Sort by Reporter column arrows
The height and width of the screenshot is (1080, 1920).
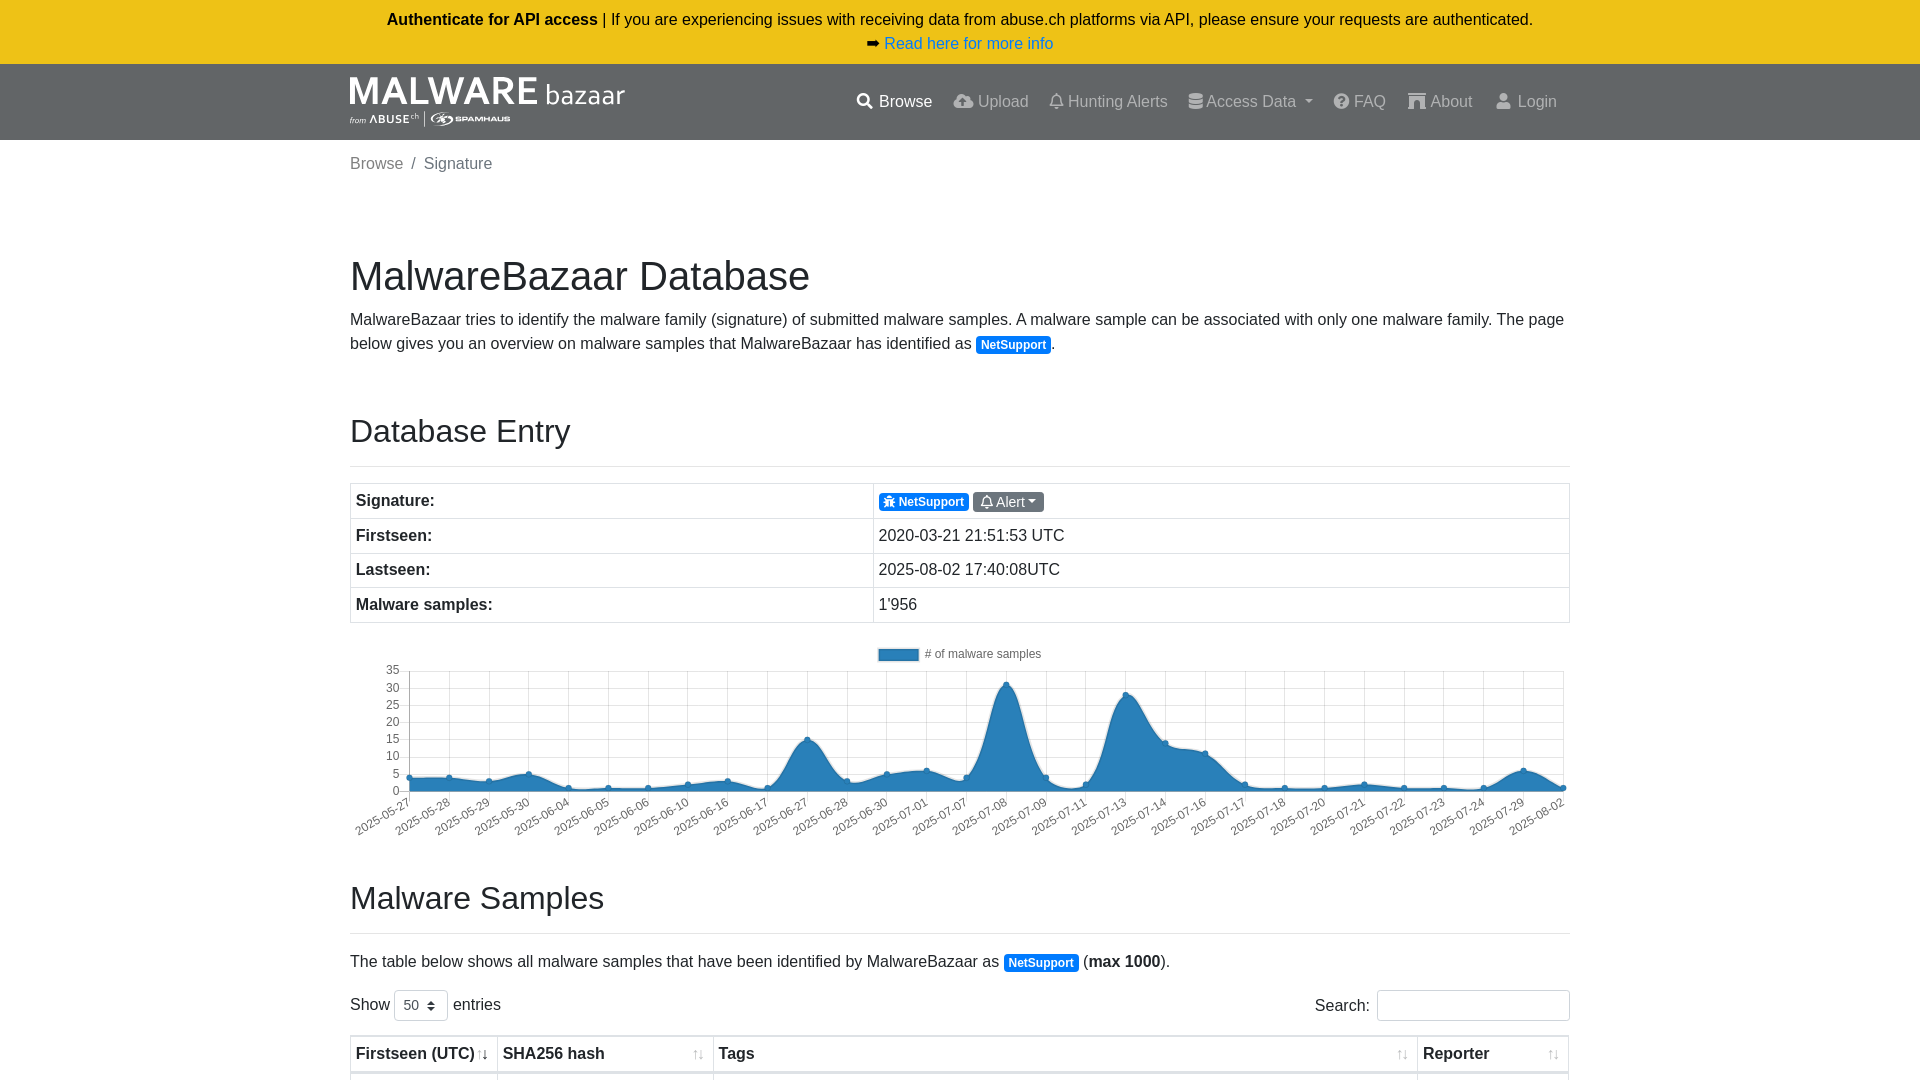(1553, 1055)
